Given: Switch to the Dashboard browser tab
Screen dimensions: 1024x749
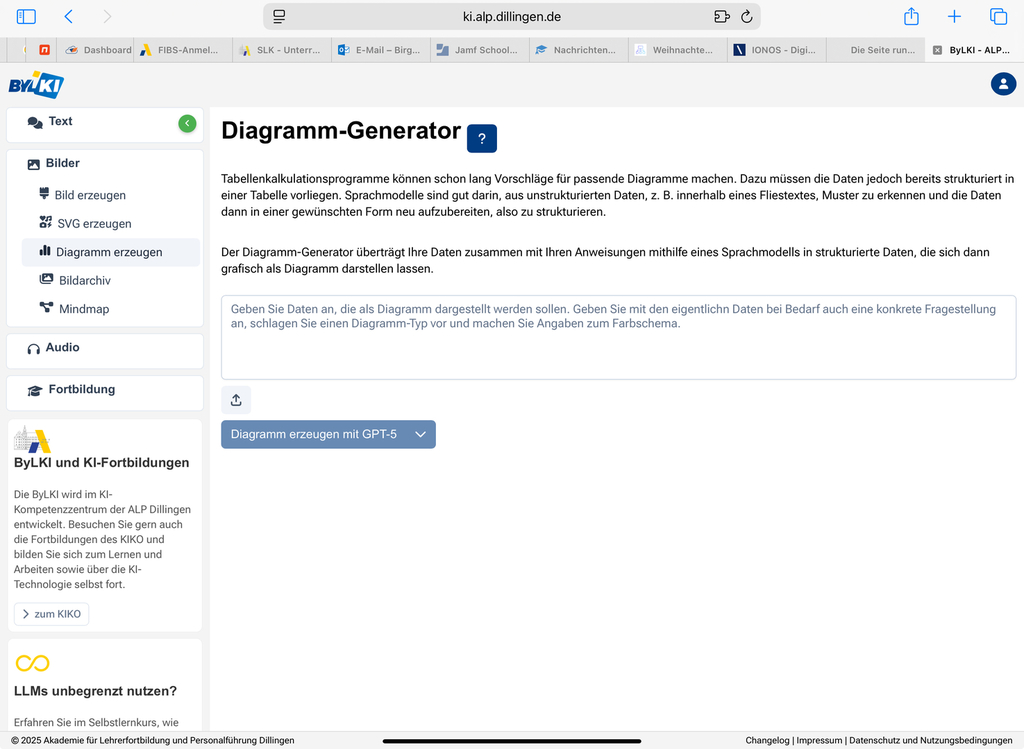Looking at the screenshot, I should 100,50.
